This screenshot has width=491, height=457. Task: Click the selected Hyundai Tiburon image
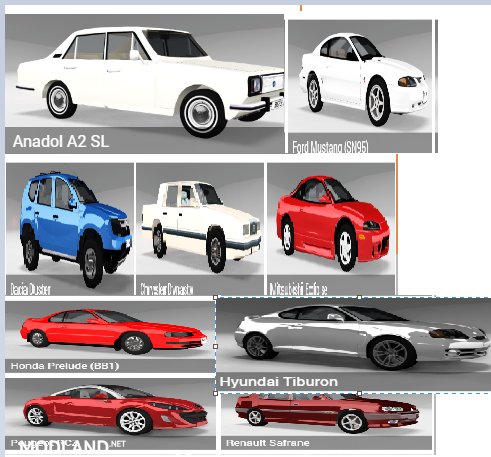(x=353, y=345)
